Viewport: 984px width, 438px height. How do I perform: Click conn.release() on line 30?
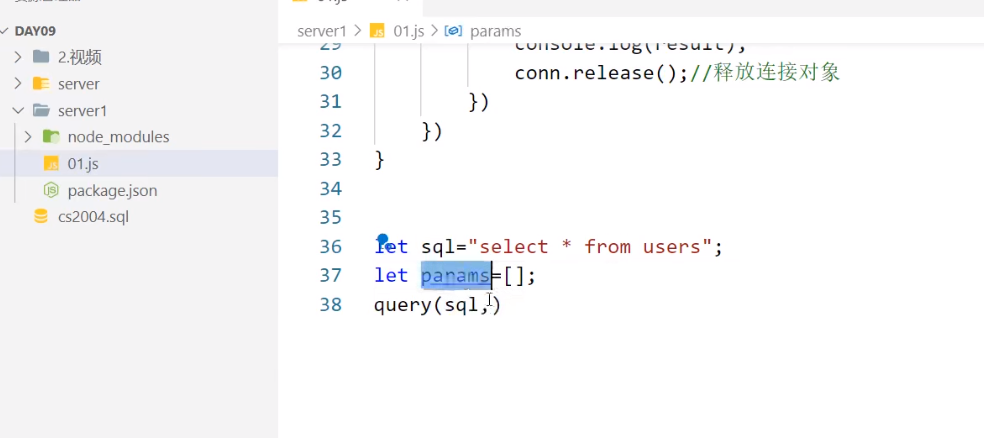tap(596, 73)
